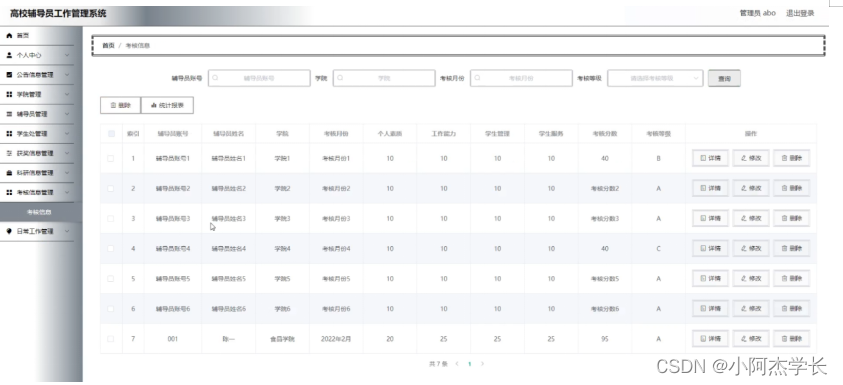843x385 pixels.
Task: Click the 辅导员账号 search input field
Action: 259,78
